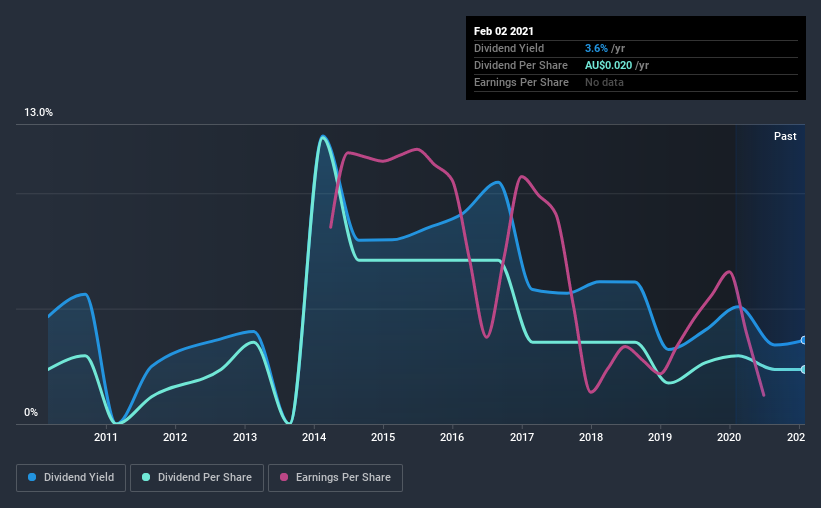Click the 2018 x-axis label
The height and width of the screenshot is (508, 821).
[591, 437]
